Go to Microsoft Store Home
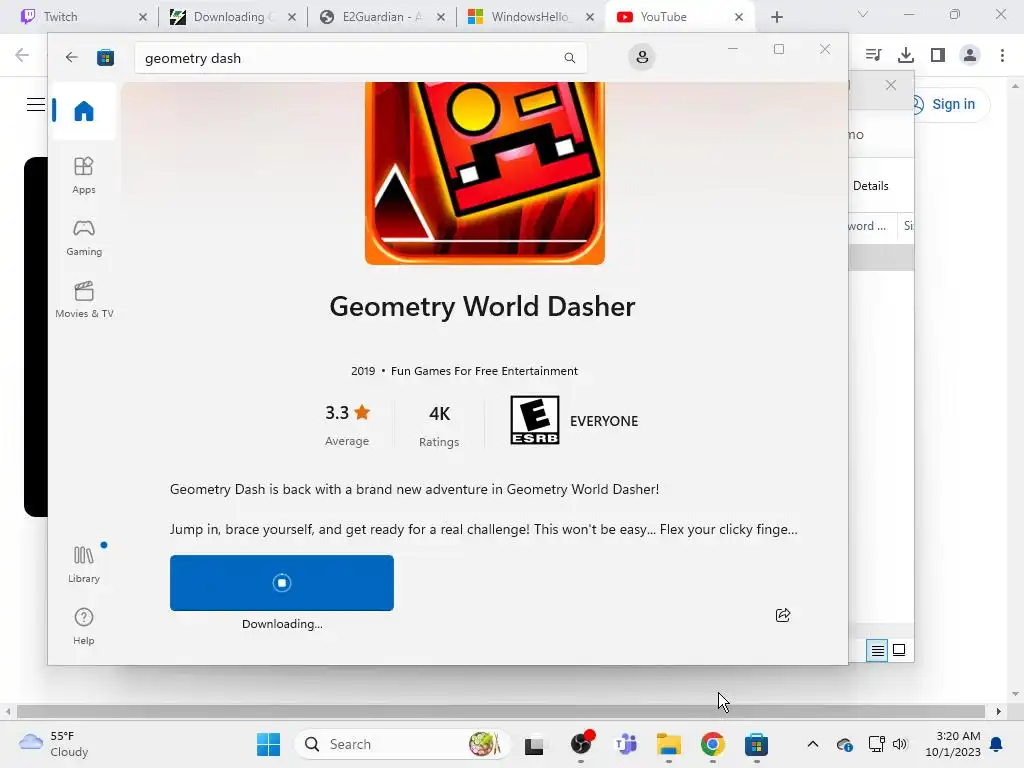Image resolution: width=1024 pixels, height=768 pixels. pos(84,111)
